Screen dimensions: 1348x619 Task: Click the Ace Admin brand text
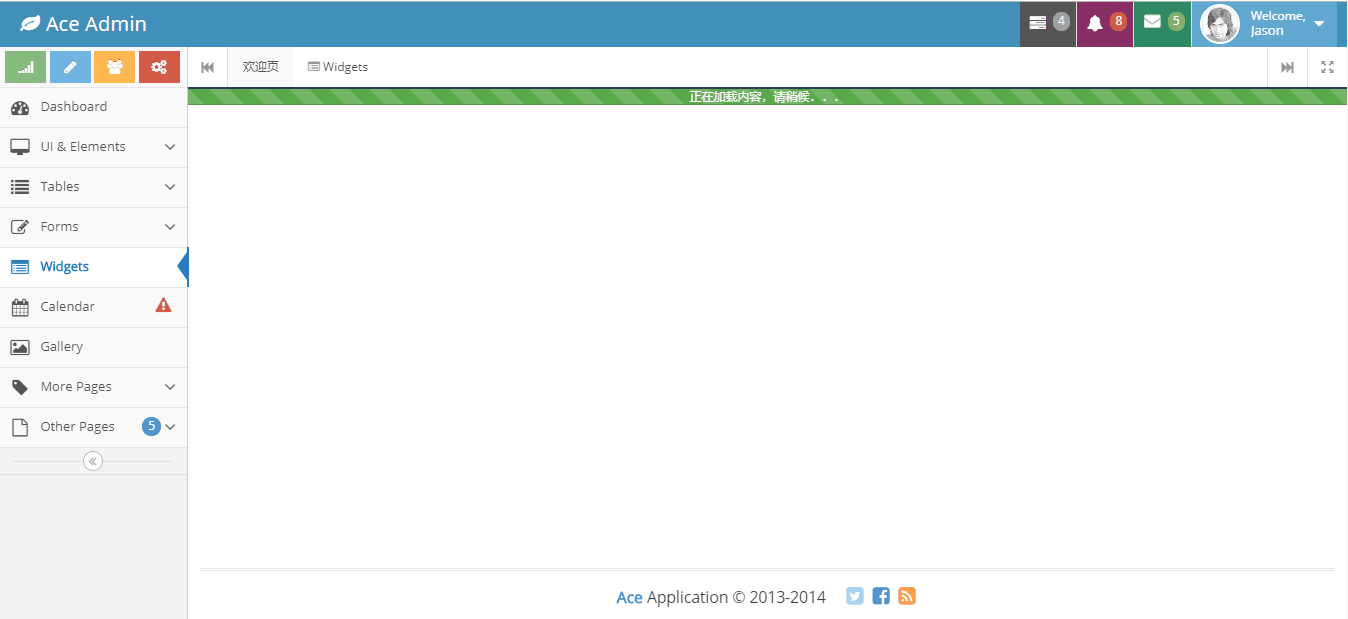(96, 24)
